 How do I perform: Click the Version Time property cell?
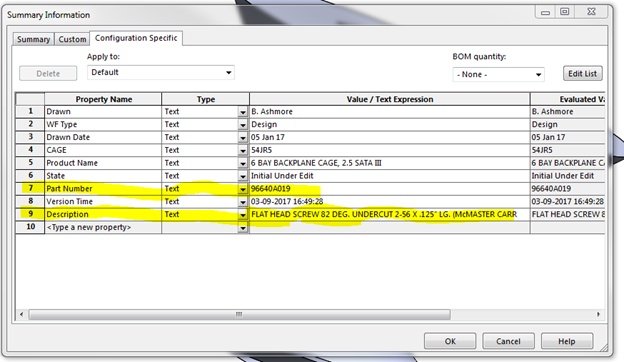[x=103, y=201]
